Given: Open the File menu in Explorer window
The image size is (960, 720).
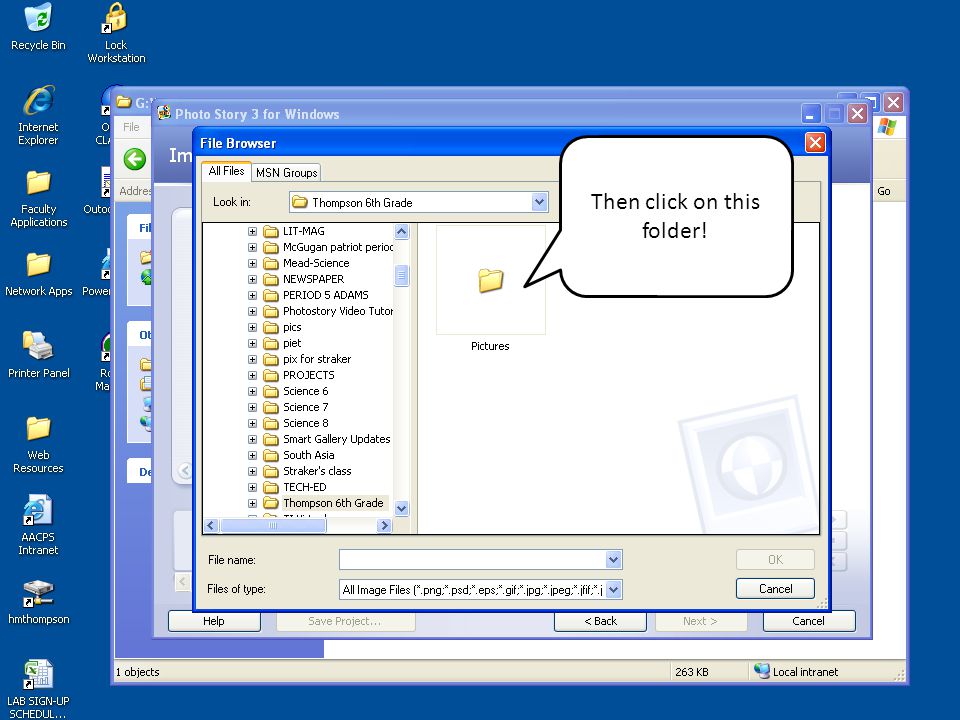Looking at the screenshot, I should click(x=131, y=127).
